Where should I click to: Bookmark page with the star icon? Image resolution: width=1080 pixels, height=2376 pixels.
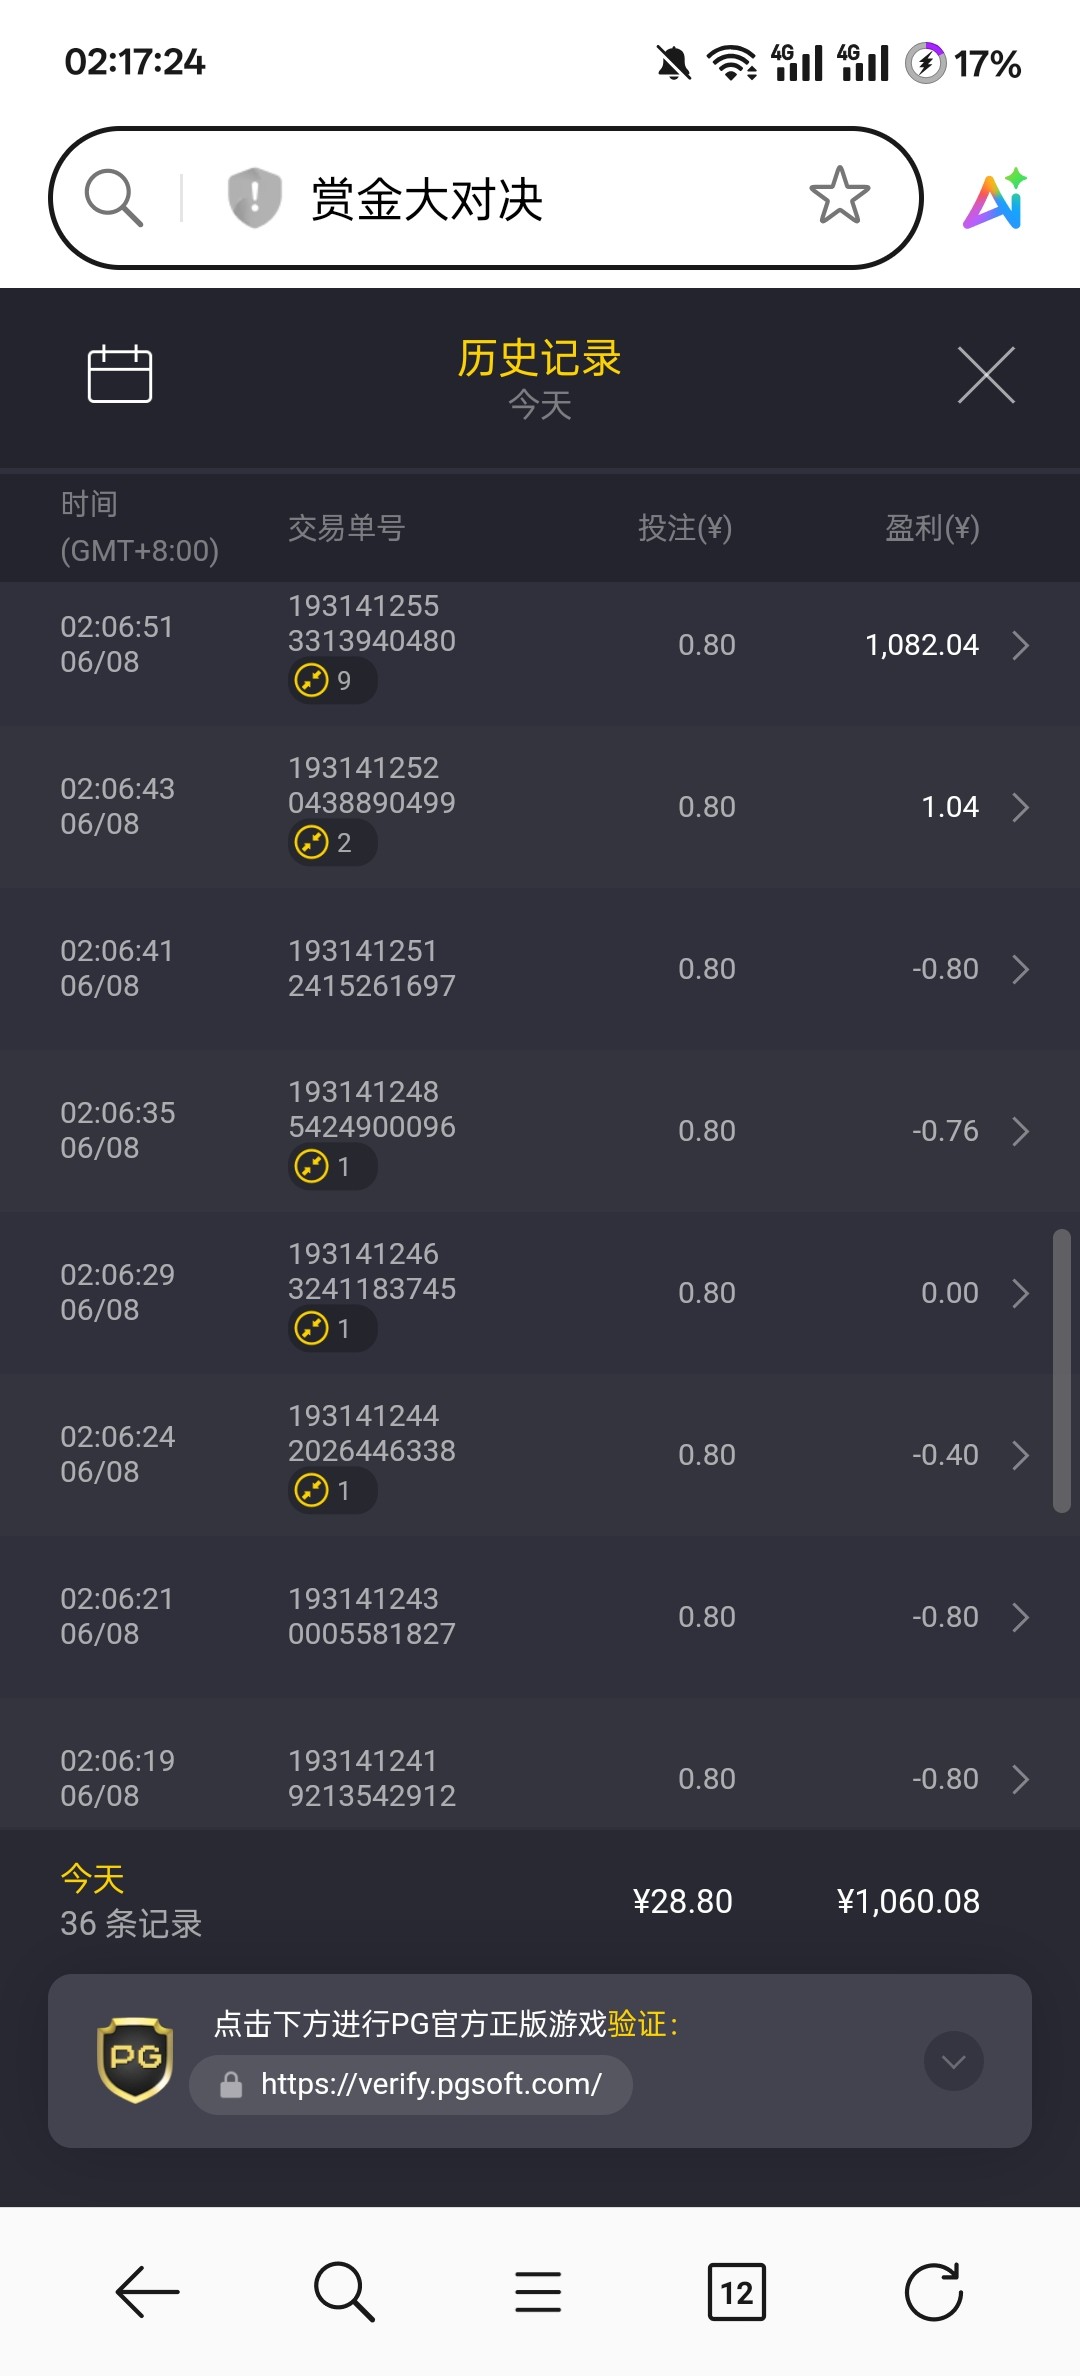pos(839,196)
